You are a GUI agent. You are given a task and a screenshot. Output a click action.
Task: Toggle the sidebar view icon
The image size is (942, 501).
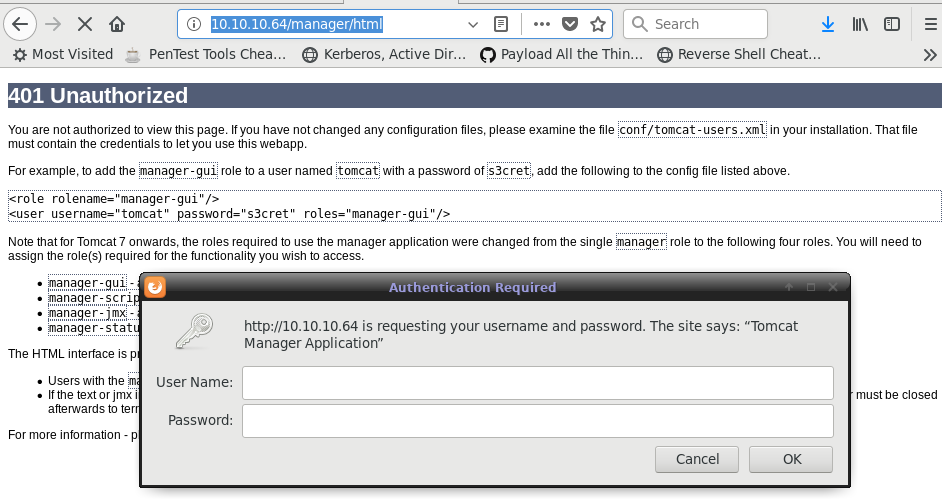pyautogui.click(x=891, y=24)
